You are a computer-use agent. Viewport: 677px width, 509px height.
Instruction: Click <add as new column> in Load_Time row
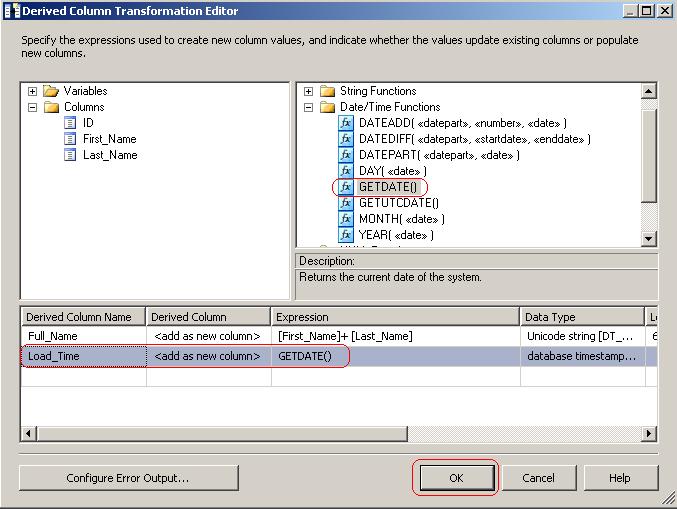(209, 356)
